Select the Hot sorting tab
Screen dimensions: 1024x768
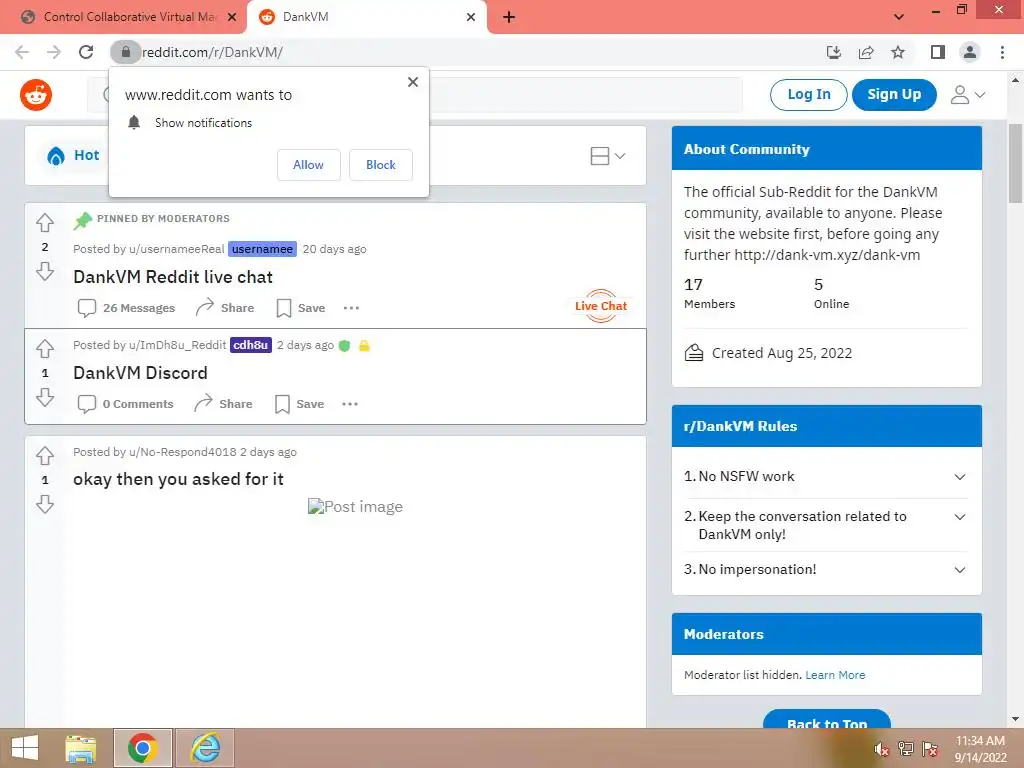tap(72, 155)
